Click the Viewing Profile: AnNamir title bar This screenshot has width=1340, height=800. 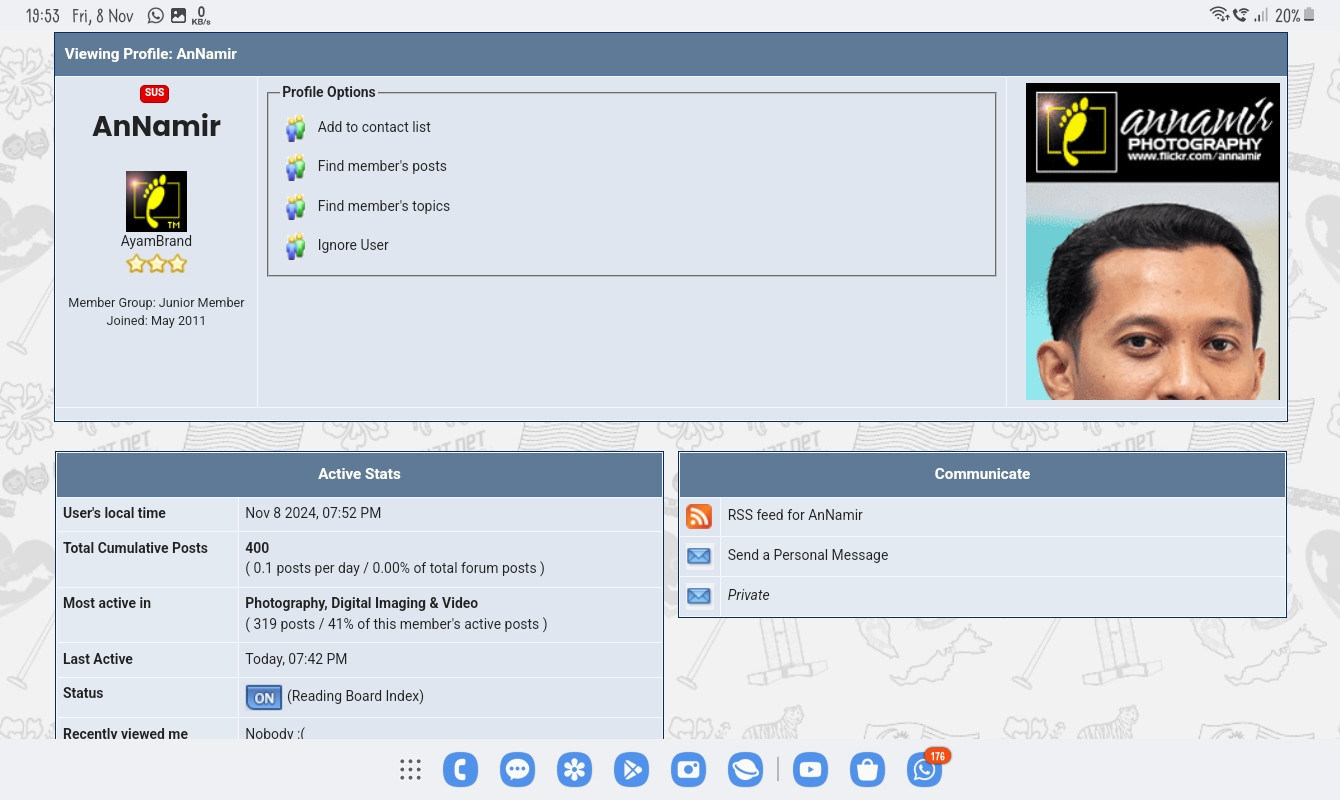[x=671, y=54]
